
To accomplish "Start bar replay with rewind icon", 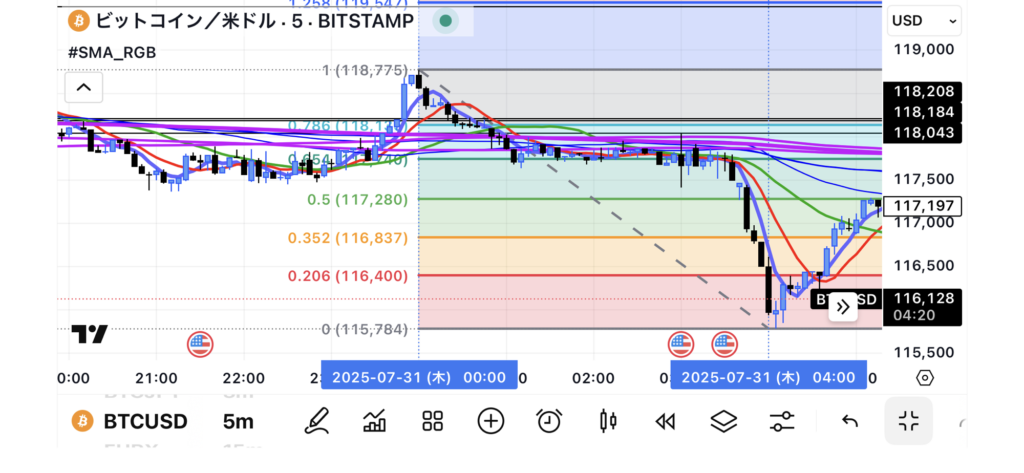I will coord(664,421).
